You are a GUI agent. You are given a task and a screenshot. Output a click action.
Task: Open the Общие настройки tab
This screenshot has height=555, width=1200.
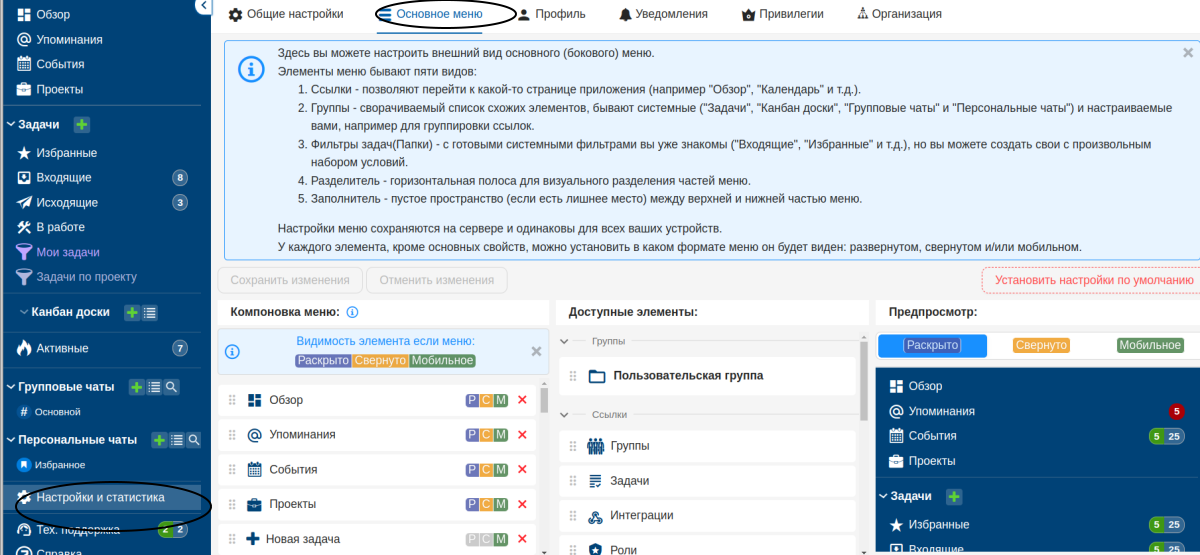[x=286, y=14]
